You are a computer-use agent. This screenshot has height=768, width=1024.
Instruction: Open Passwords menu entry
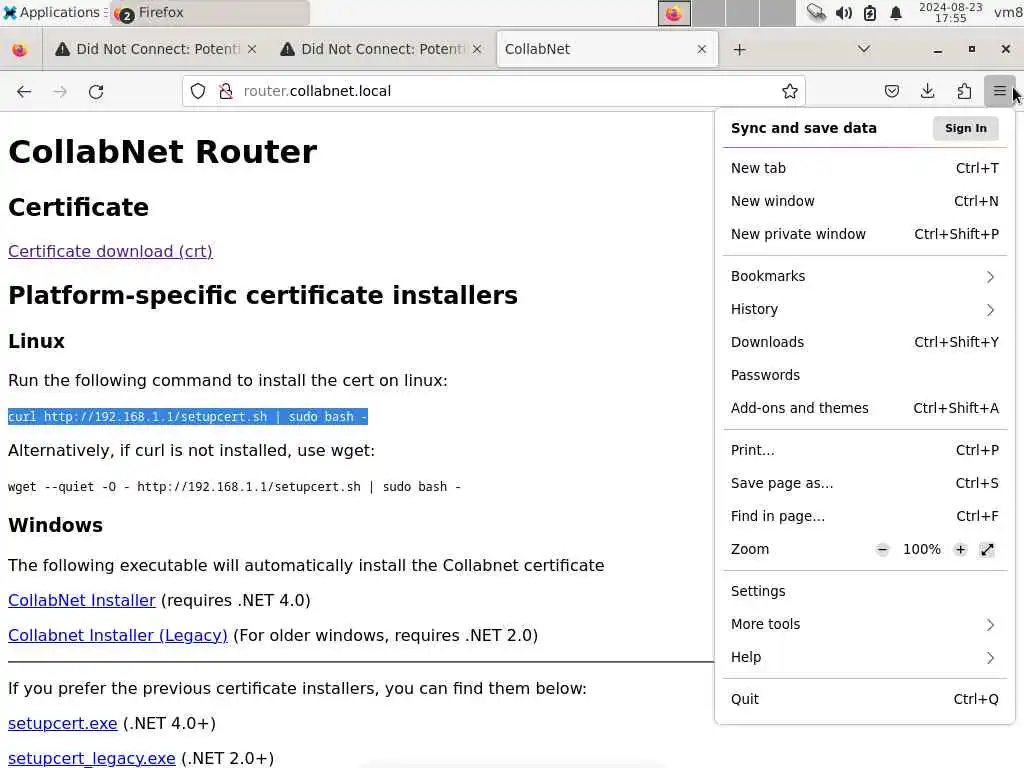(865, 376)
